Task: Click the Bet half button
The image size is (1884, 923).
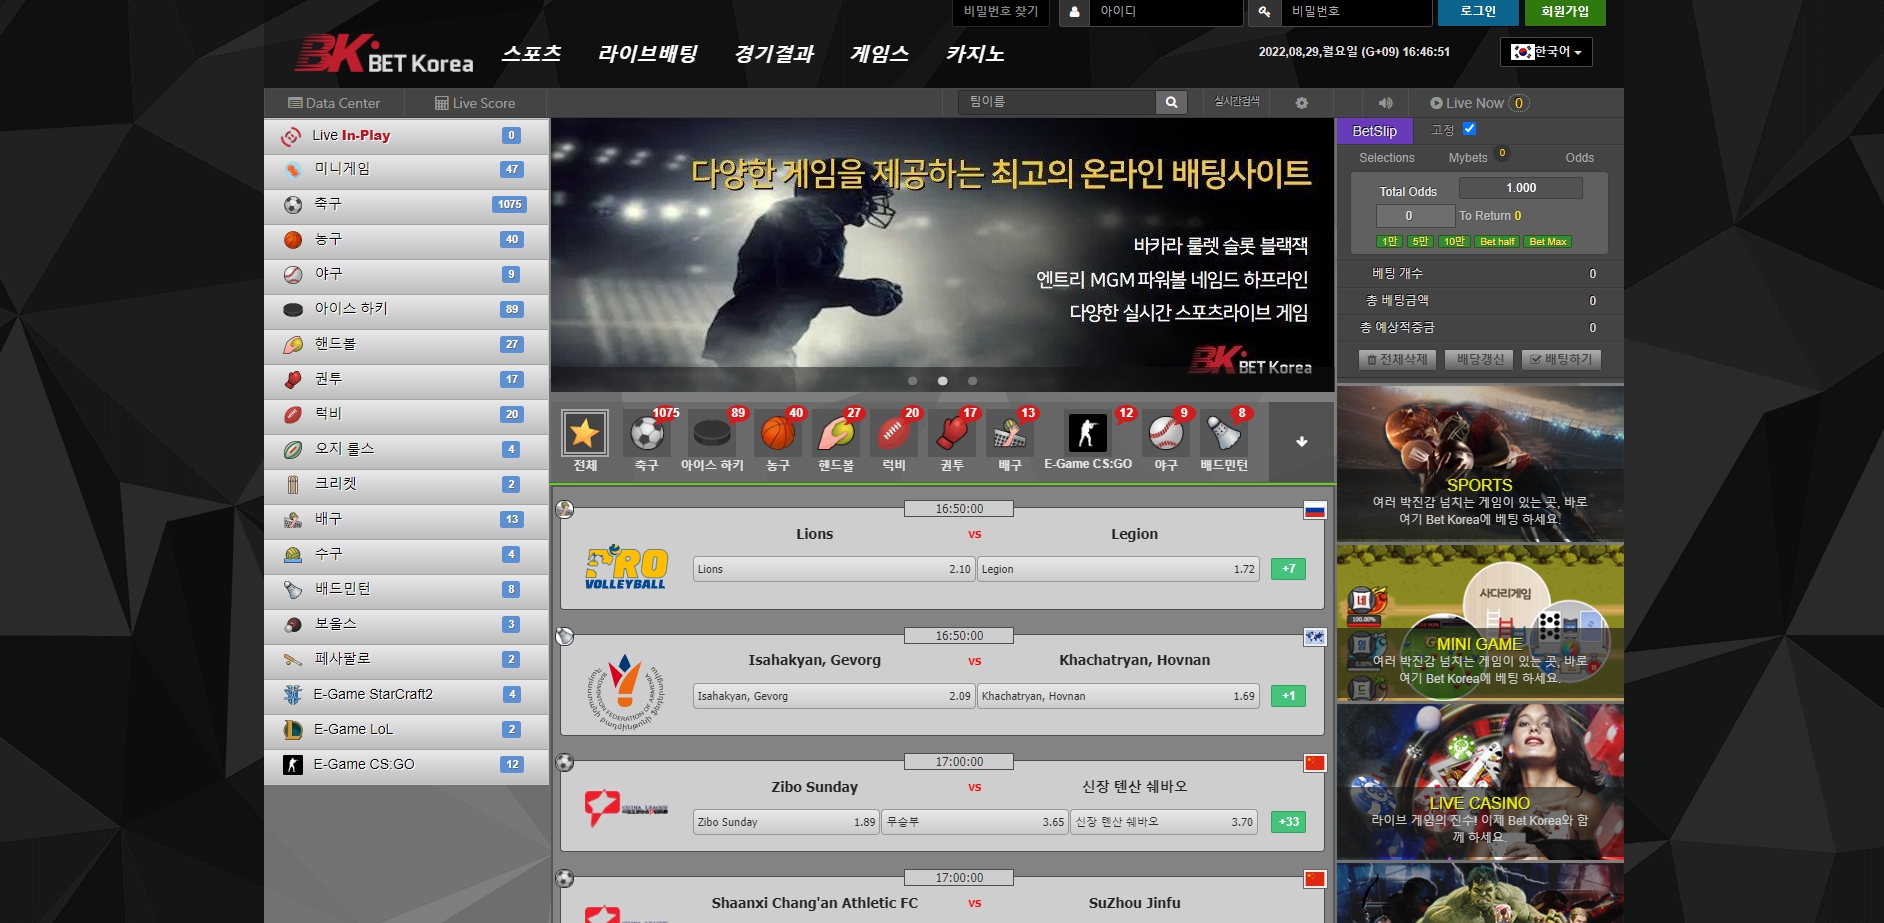Action: coord(1497,242)
